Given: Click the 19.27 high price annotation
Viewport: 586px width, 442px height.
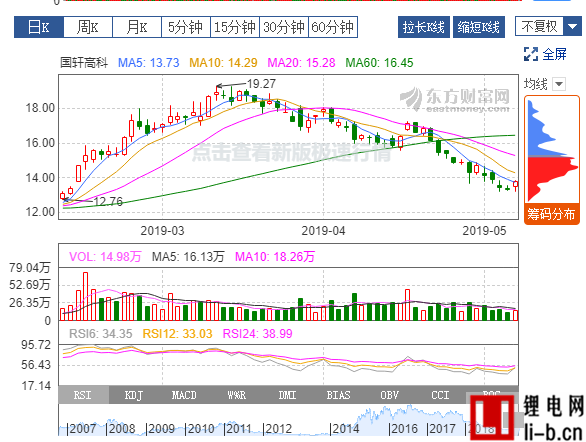Looking at the screenshot, I should pyautogui.click(x=261, y=84).
